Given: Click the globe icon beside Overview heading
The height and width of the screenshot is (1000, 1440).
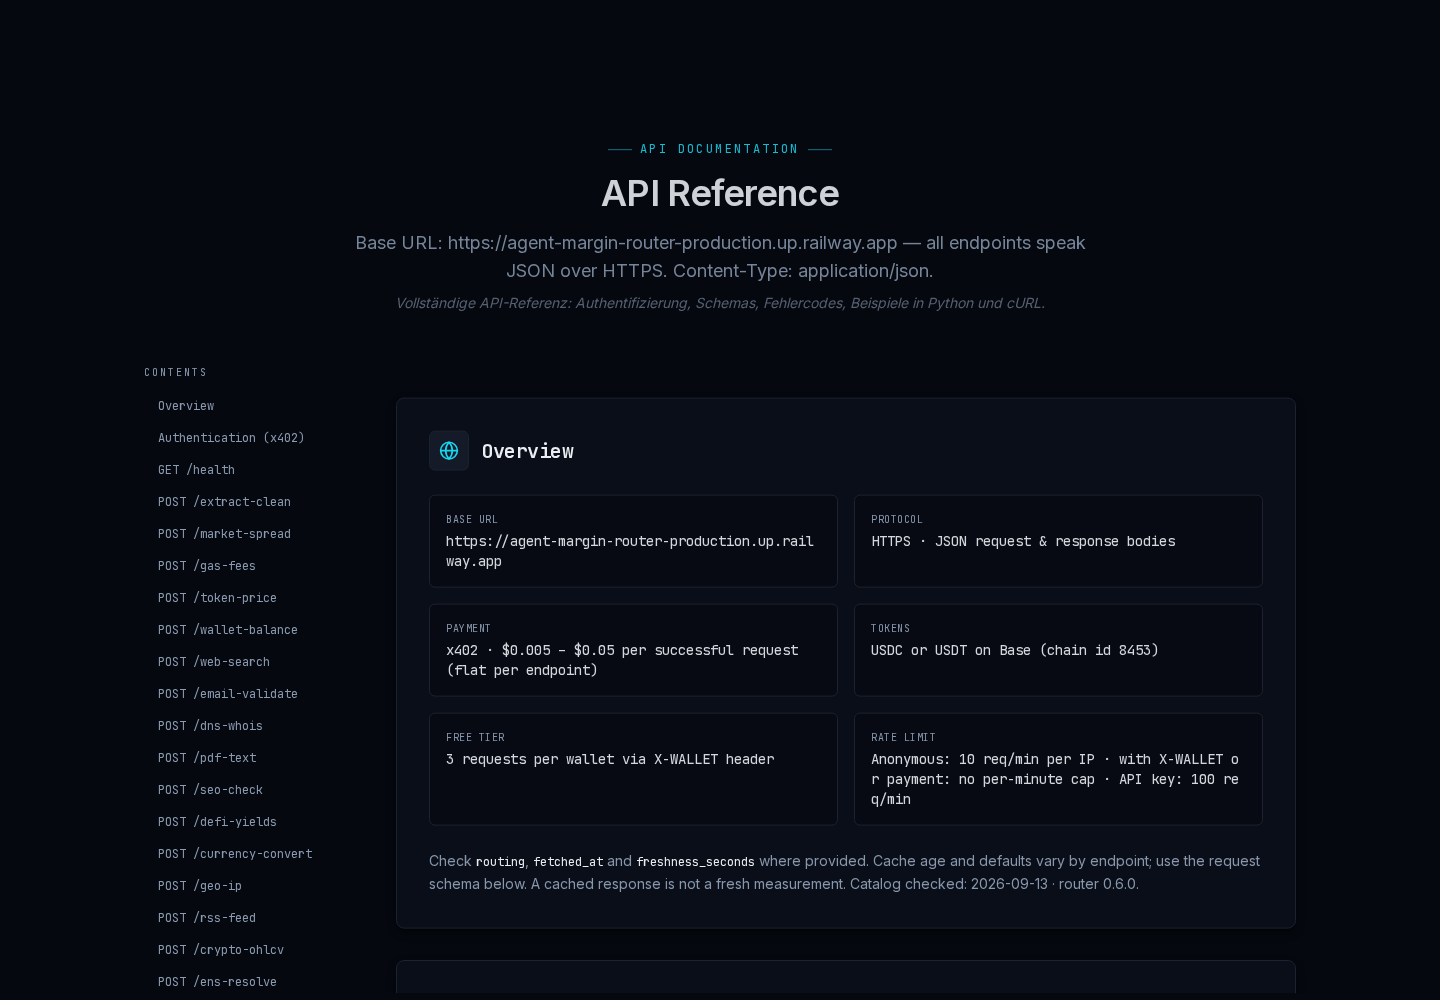Looking at the screenshot, I should coord(449,451).
